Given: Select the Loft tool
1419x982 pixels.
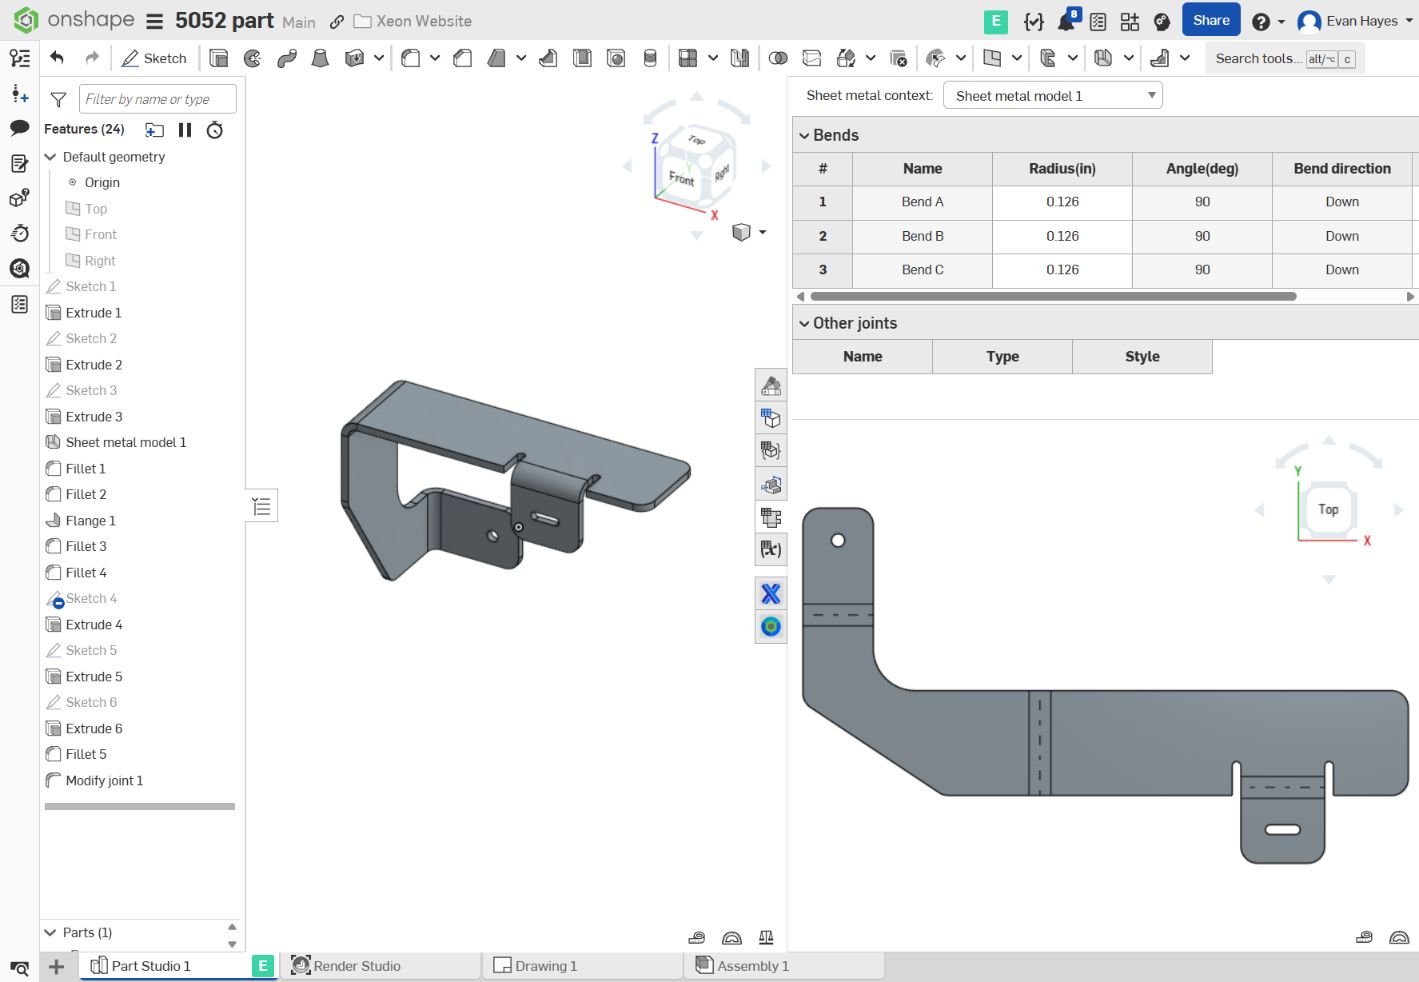Looking at the screenshot, I should click(x=320, y=59).
